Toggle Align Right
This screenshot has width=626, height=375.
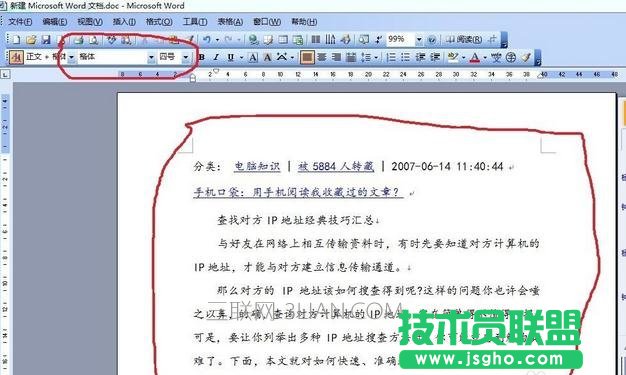[x=336, y=57]
